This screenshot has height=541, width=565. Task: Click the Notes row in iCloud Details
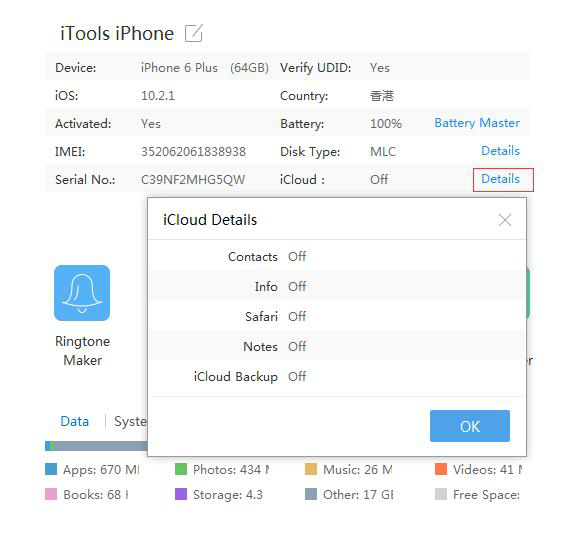[x=337, y=346]
